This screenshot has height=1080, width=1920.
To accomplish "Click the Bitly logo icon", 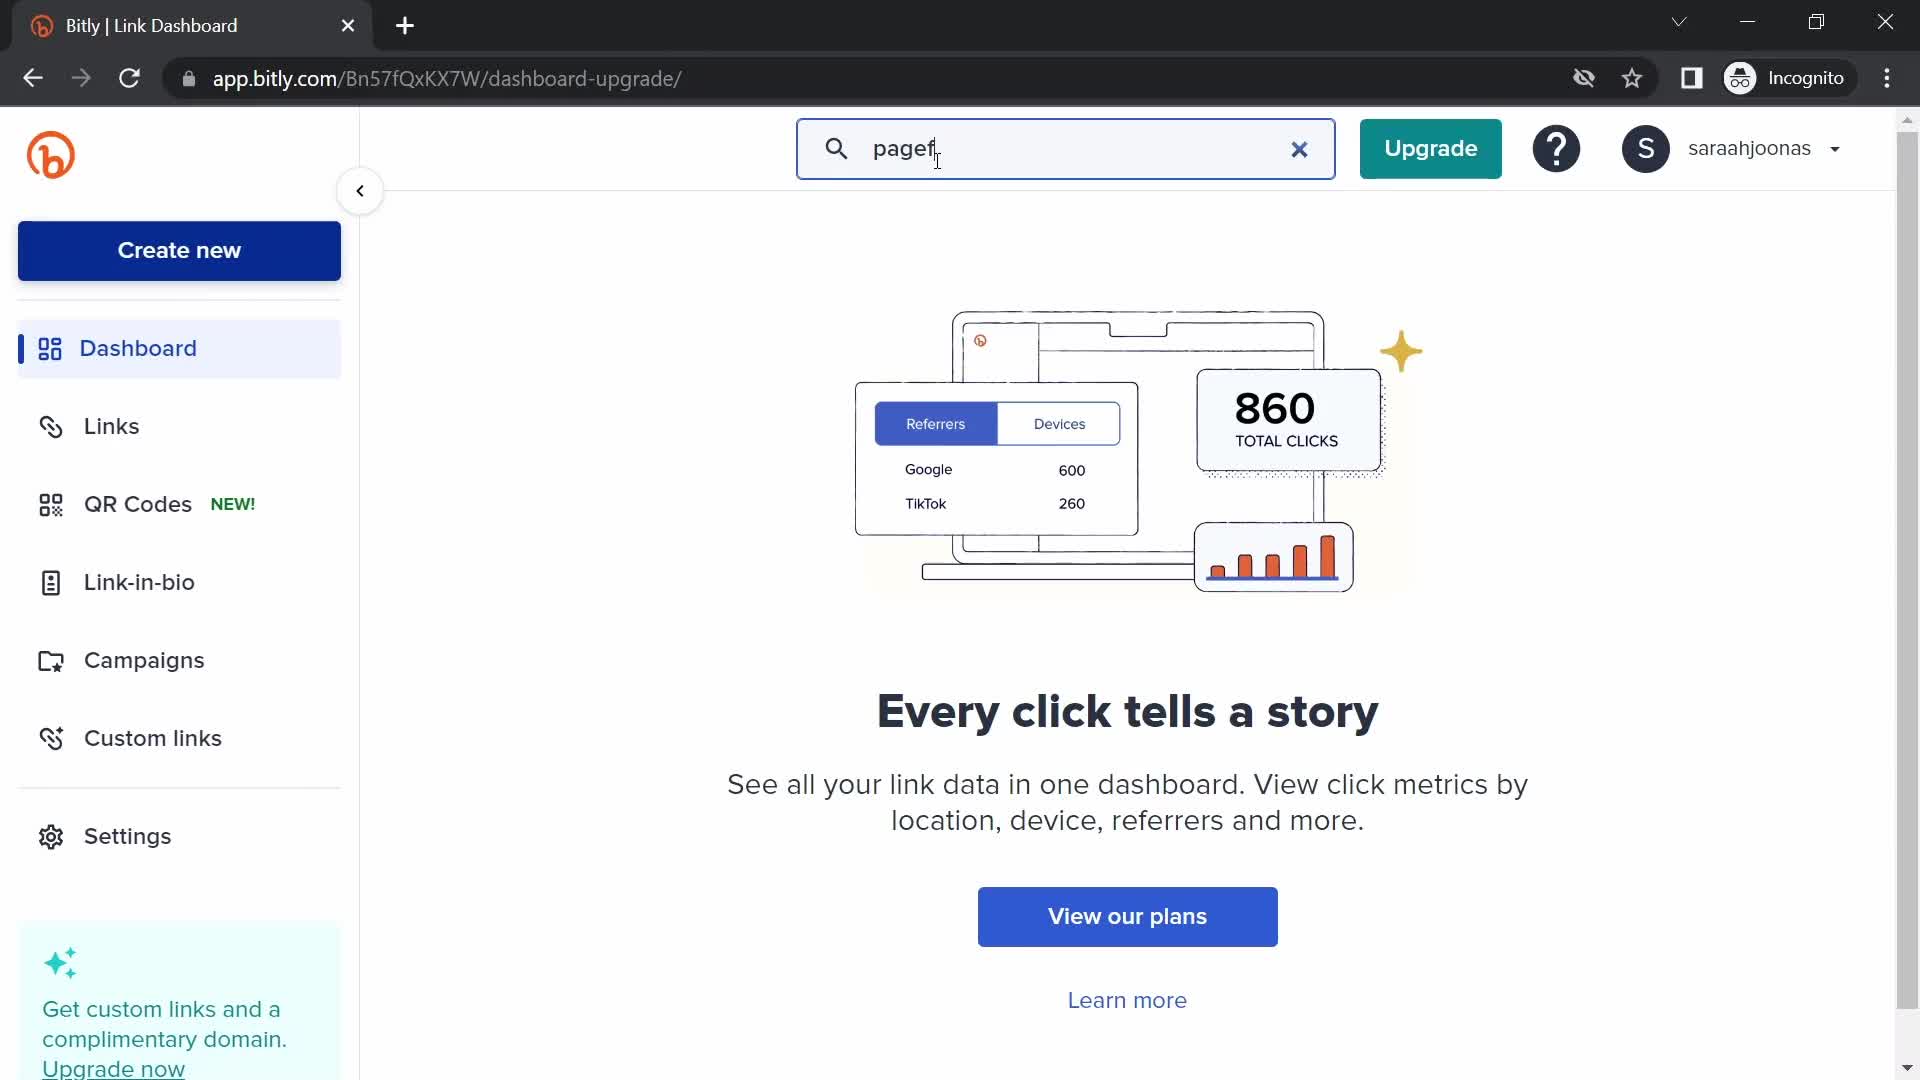I will click(x=51, y=154).
